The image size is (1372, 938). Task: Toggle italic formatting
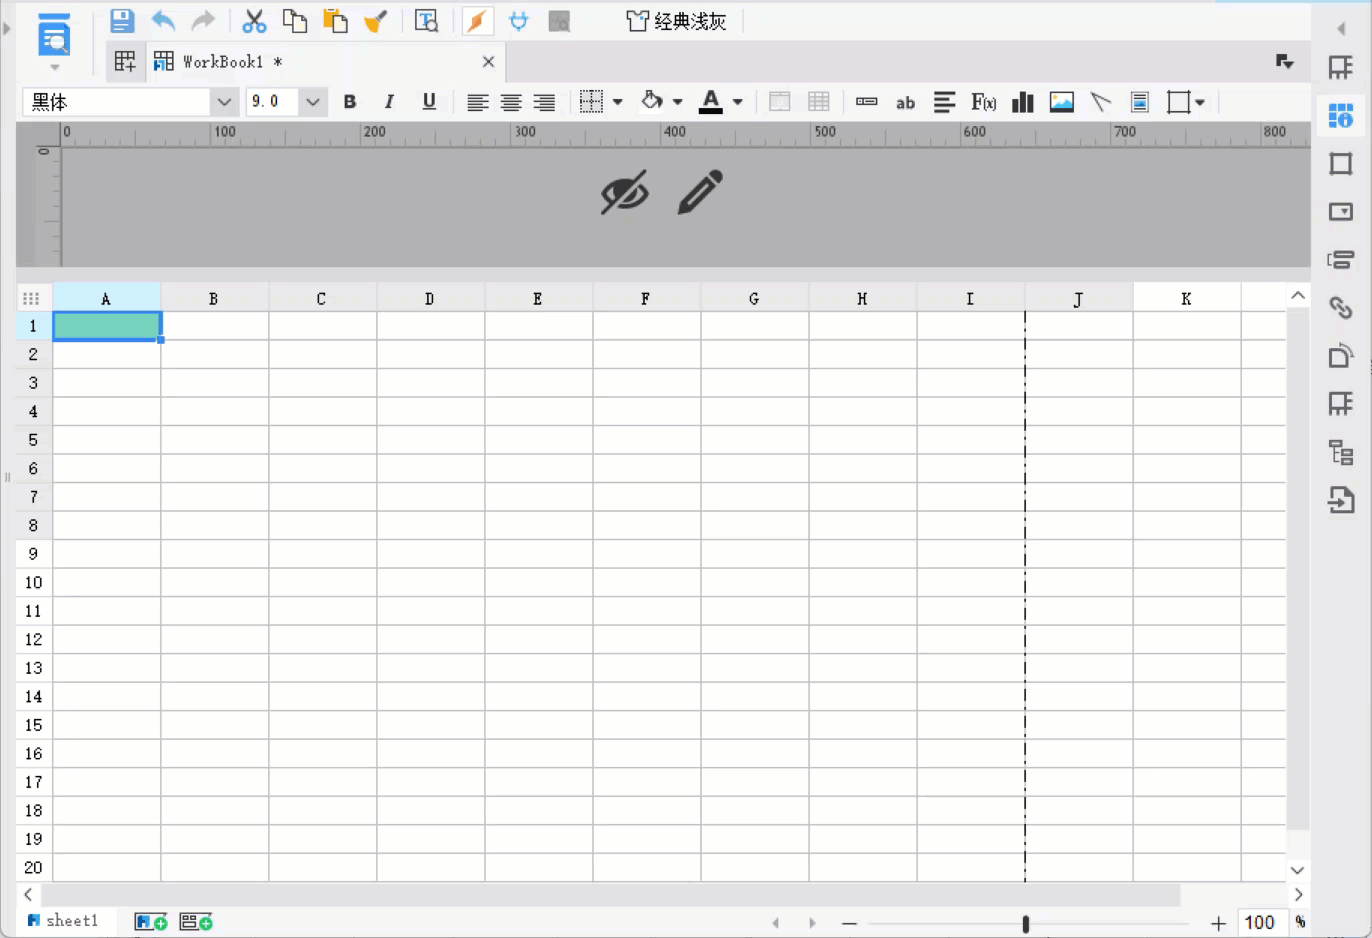tap(389, 102)
